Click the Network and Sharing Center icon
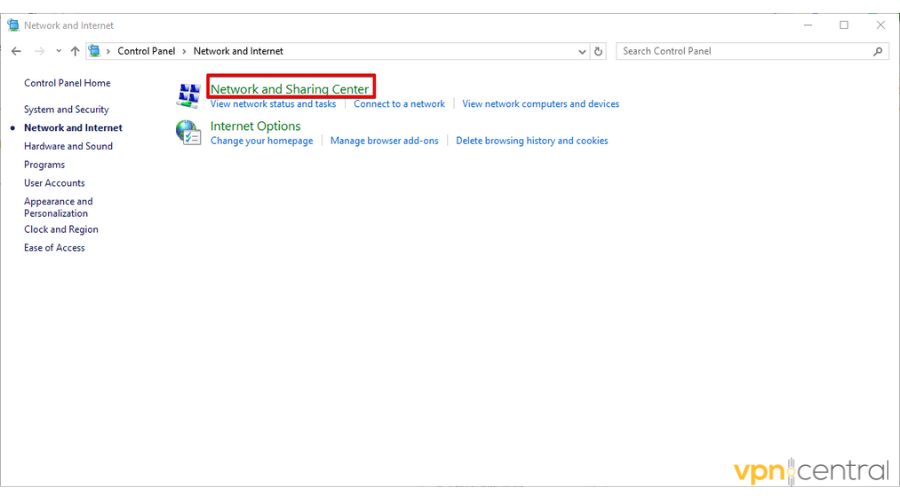 point(188,95)
